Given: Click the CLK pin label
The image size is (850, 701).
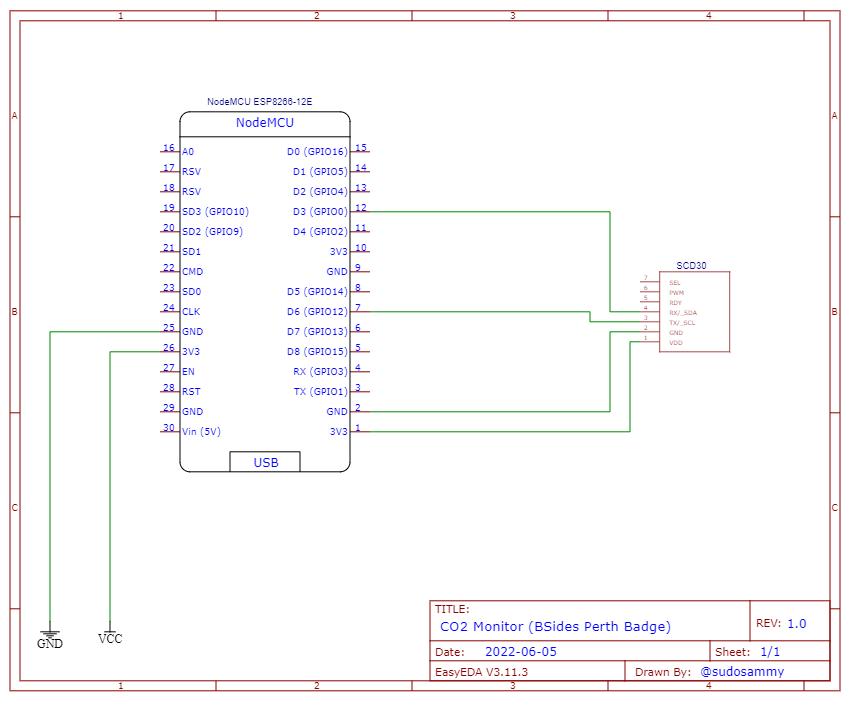Looking at the screenshot, I should point(191,312).
